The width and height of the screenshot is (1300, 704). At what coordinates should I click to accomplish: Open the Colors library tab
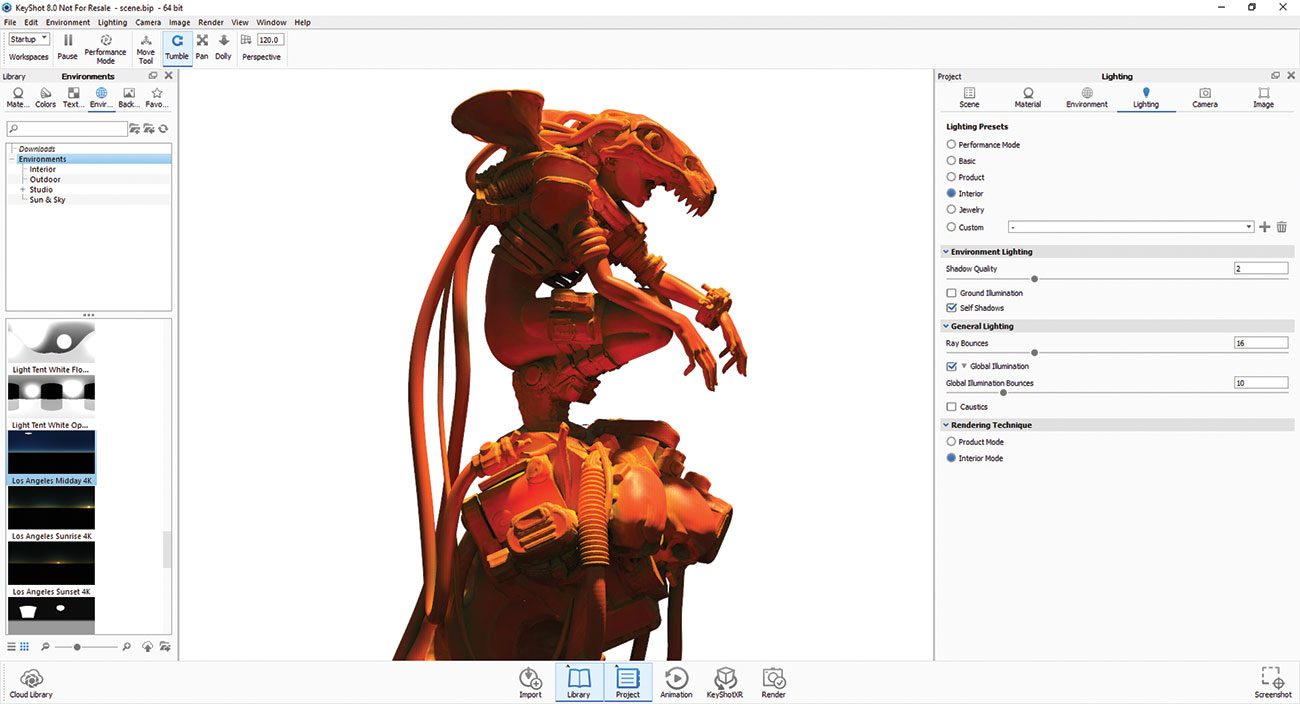tap(46, 98)
